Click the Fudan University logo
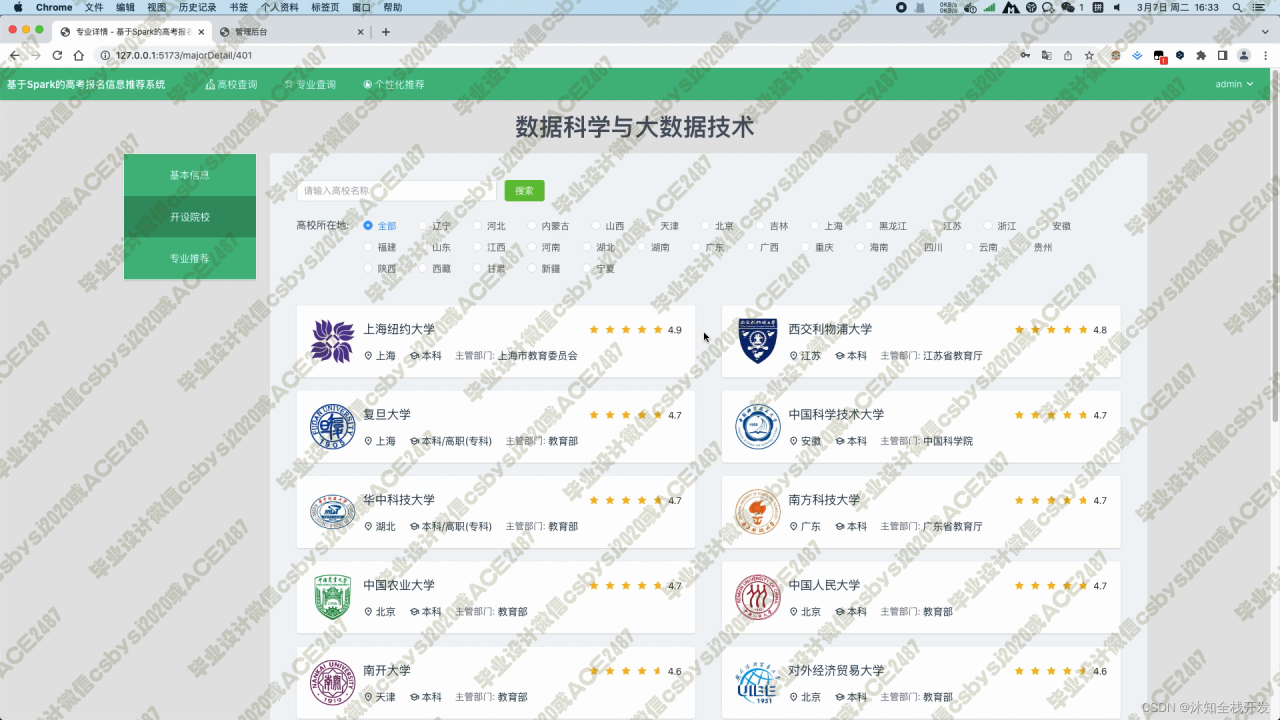 tap(332, 427)
